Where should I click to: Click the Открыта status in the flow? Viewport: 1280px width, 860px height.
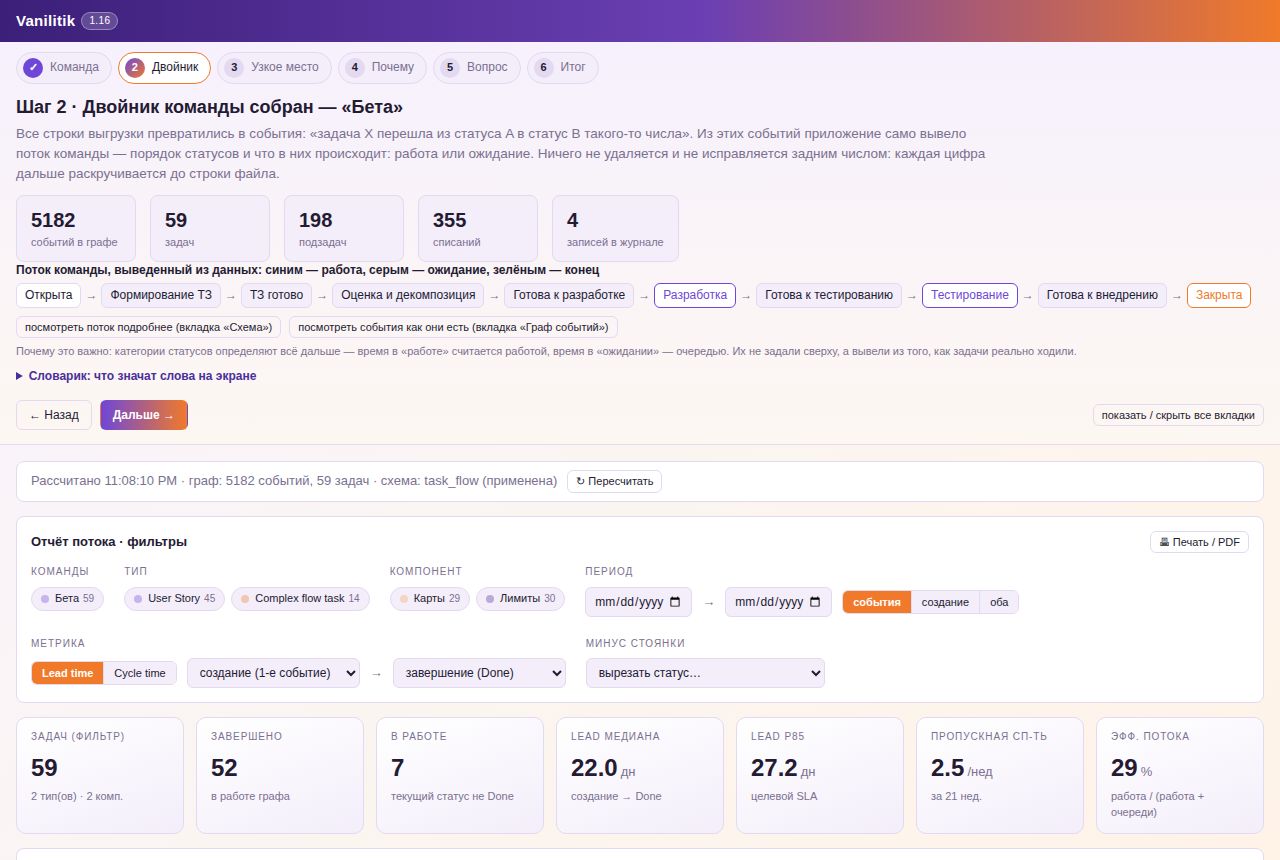(49, 295)
